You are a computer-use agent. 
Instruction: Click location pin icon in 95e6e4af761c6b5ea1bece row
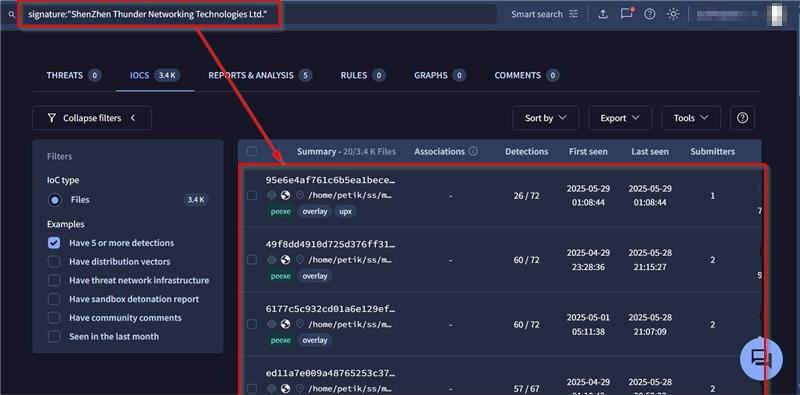299,195
